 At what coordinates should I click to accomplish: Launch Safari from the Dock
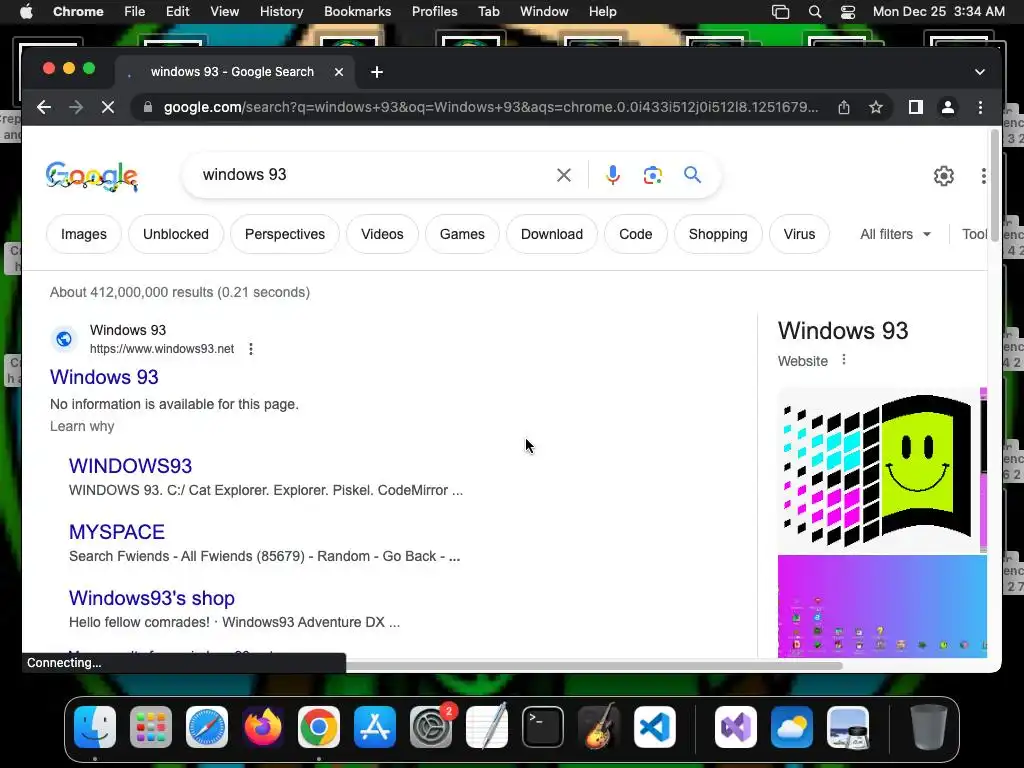(x=207, y=727)
